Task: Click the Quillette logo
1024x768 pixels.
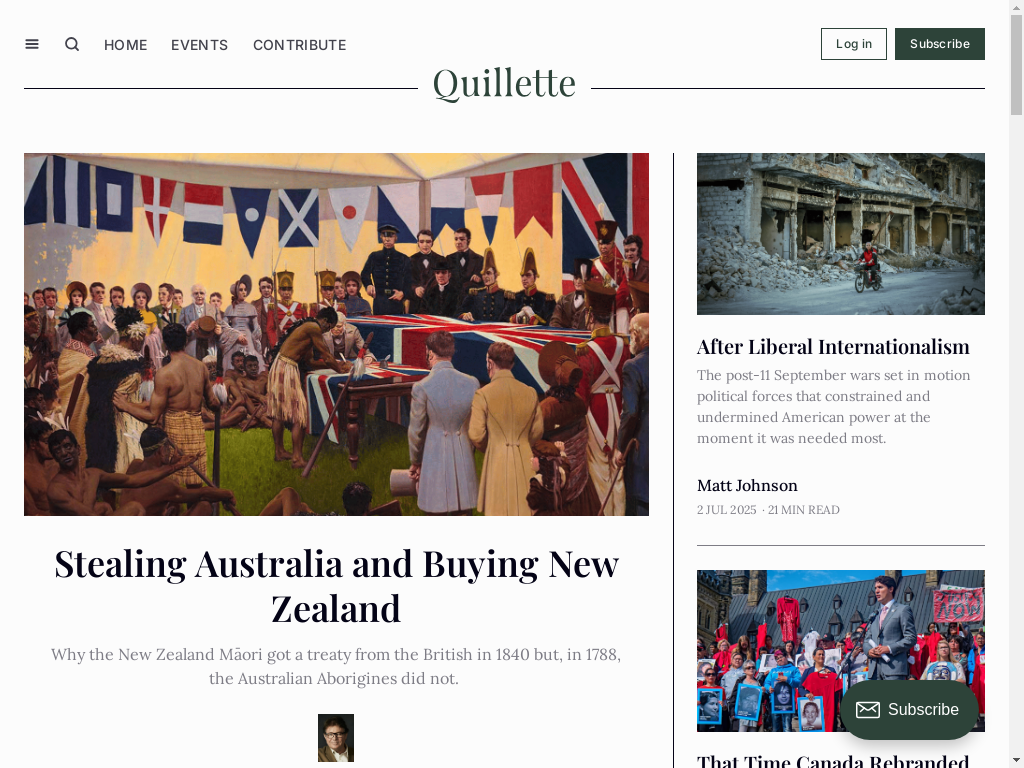Action: [x=504, y=83]
